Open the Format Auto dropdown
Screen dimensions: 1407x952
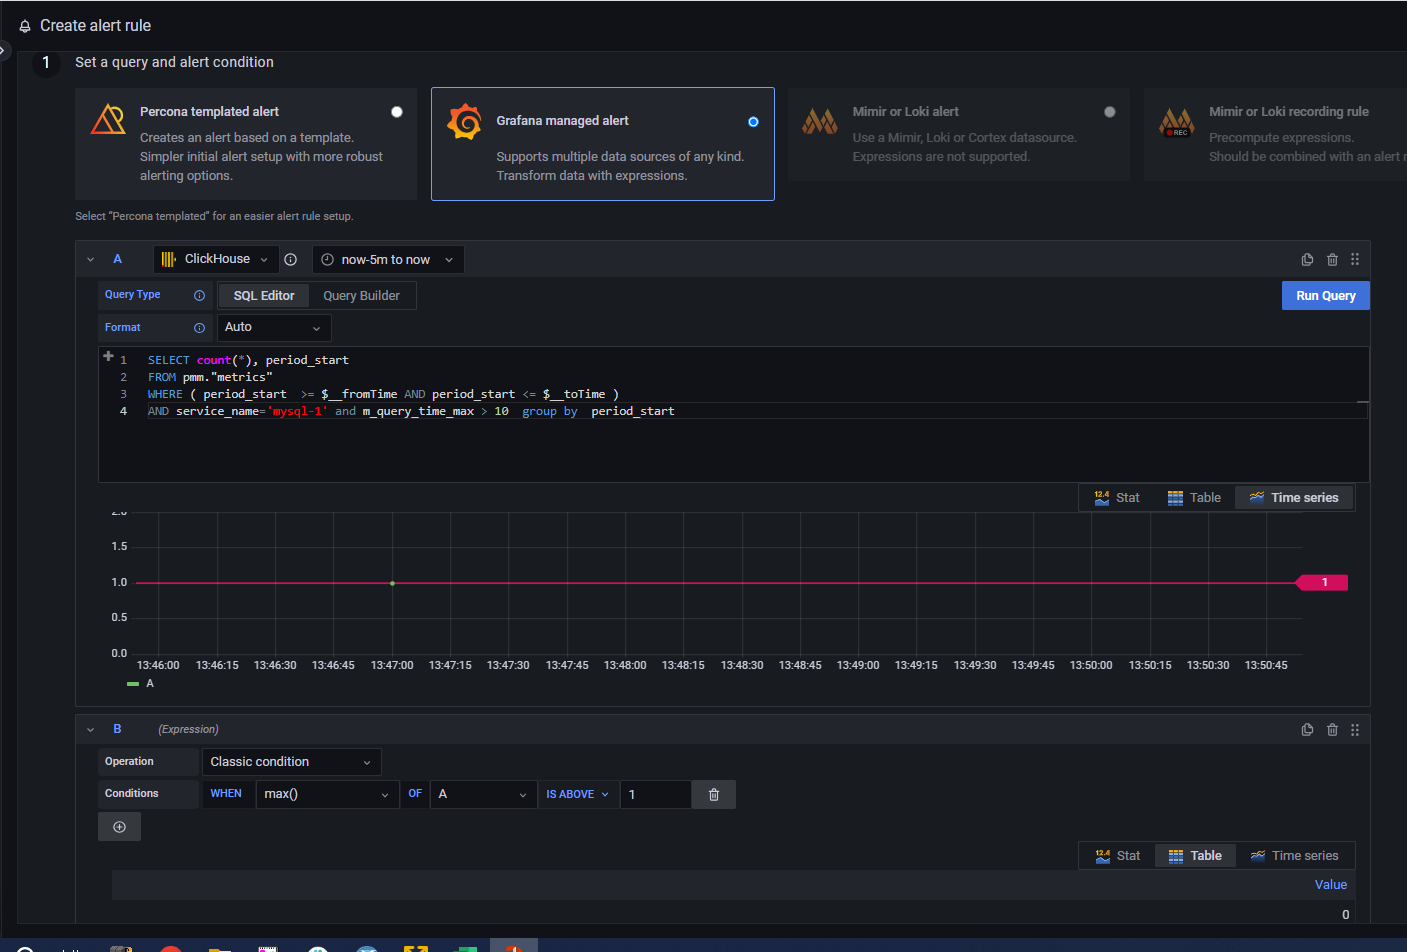click(273, 328)
